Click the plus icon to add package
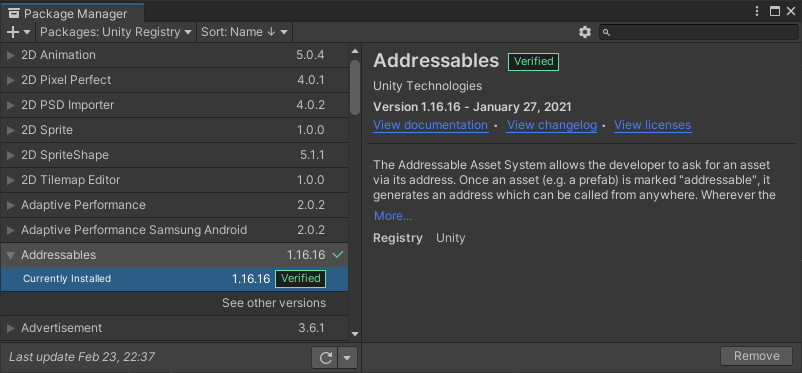 [x=13, y=32]
